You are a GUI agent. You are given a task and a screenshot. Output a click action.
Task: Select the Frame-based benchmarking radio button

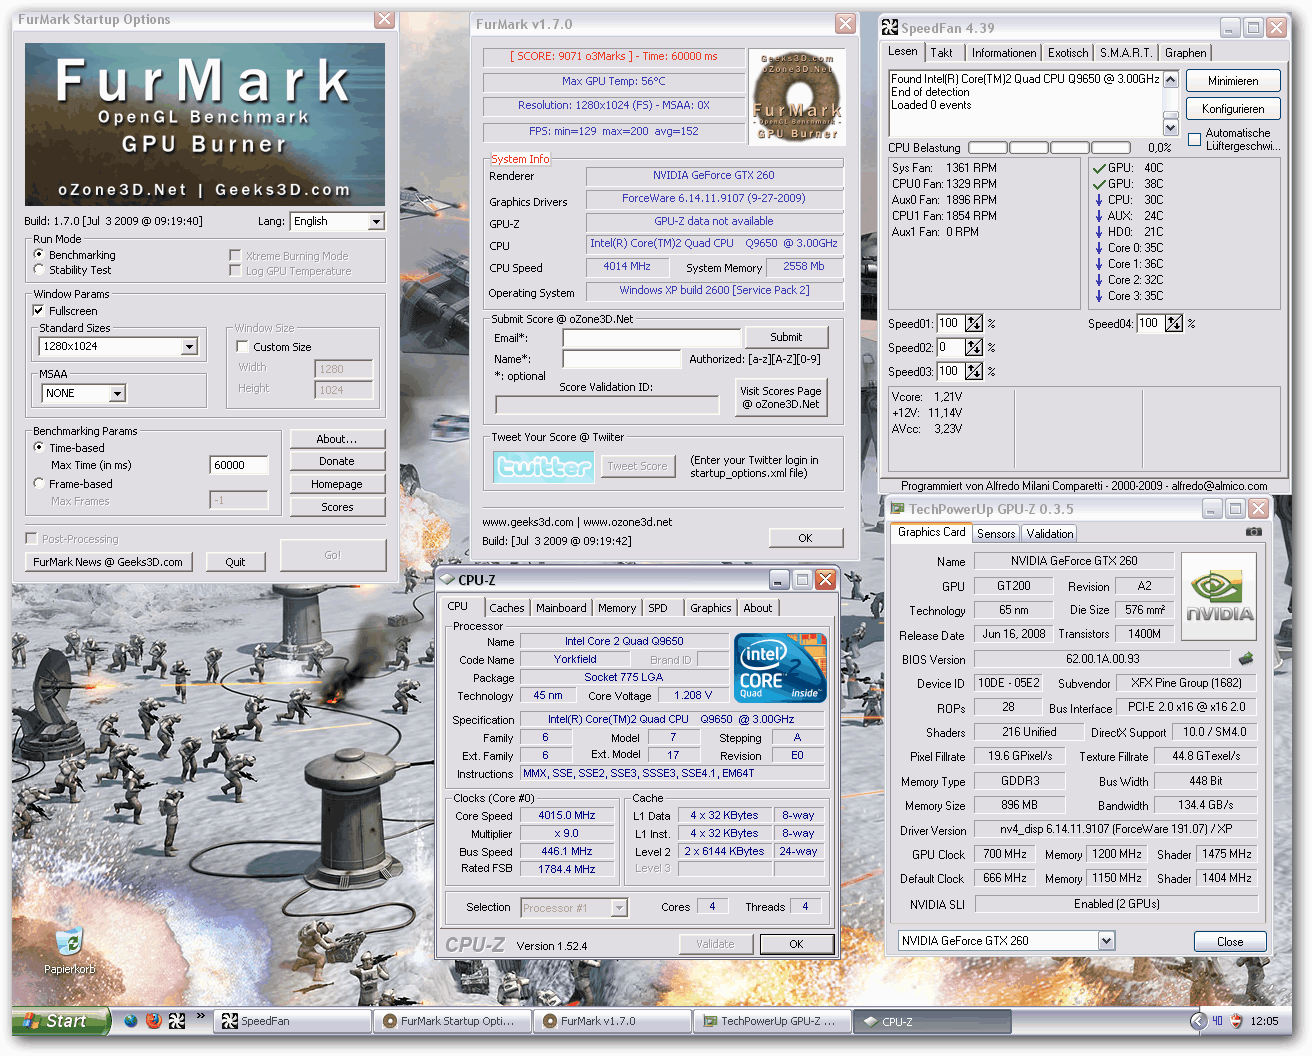coord(40,484)
